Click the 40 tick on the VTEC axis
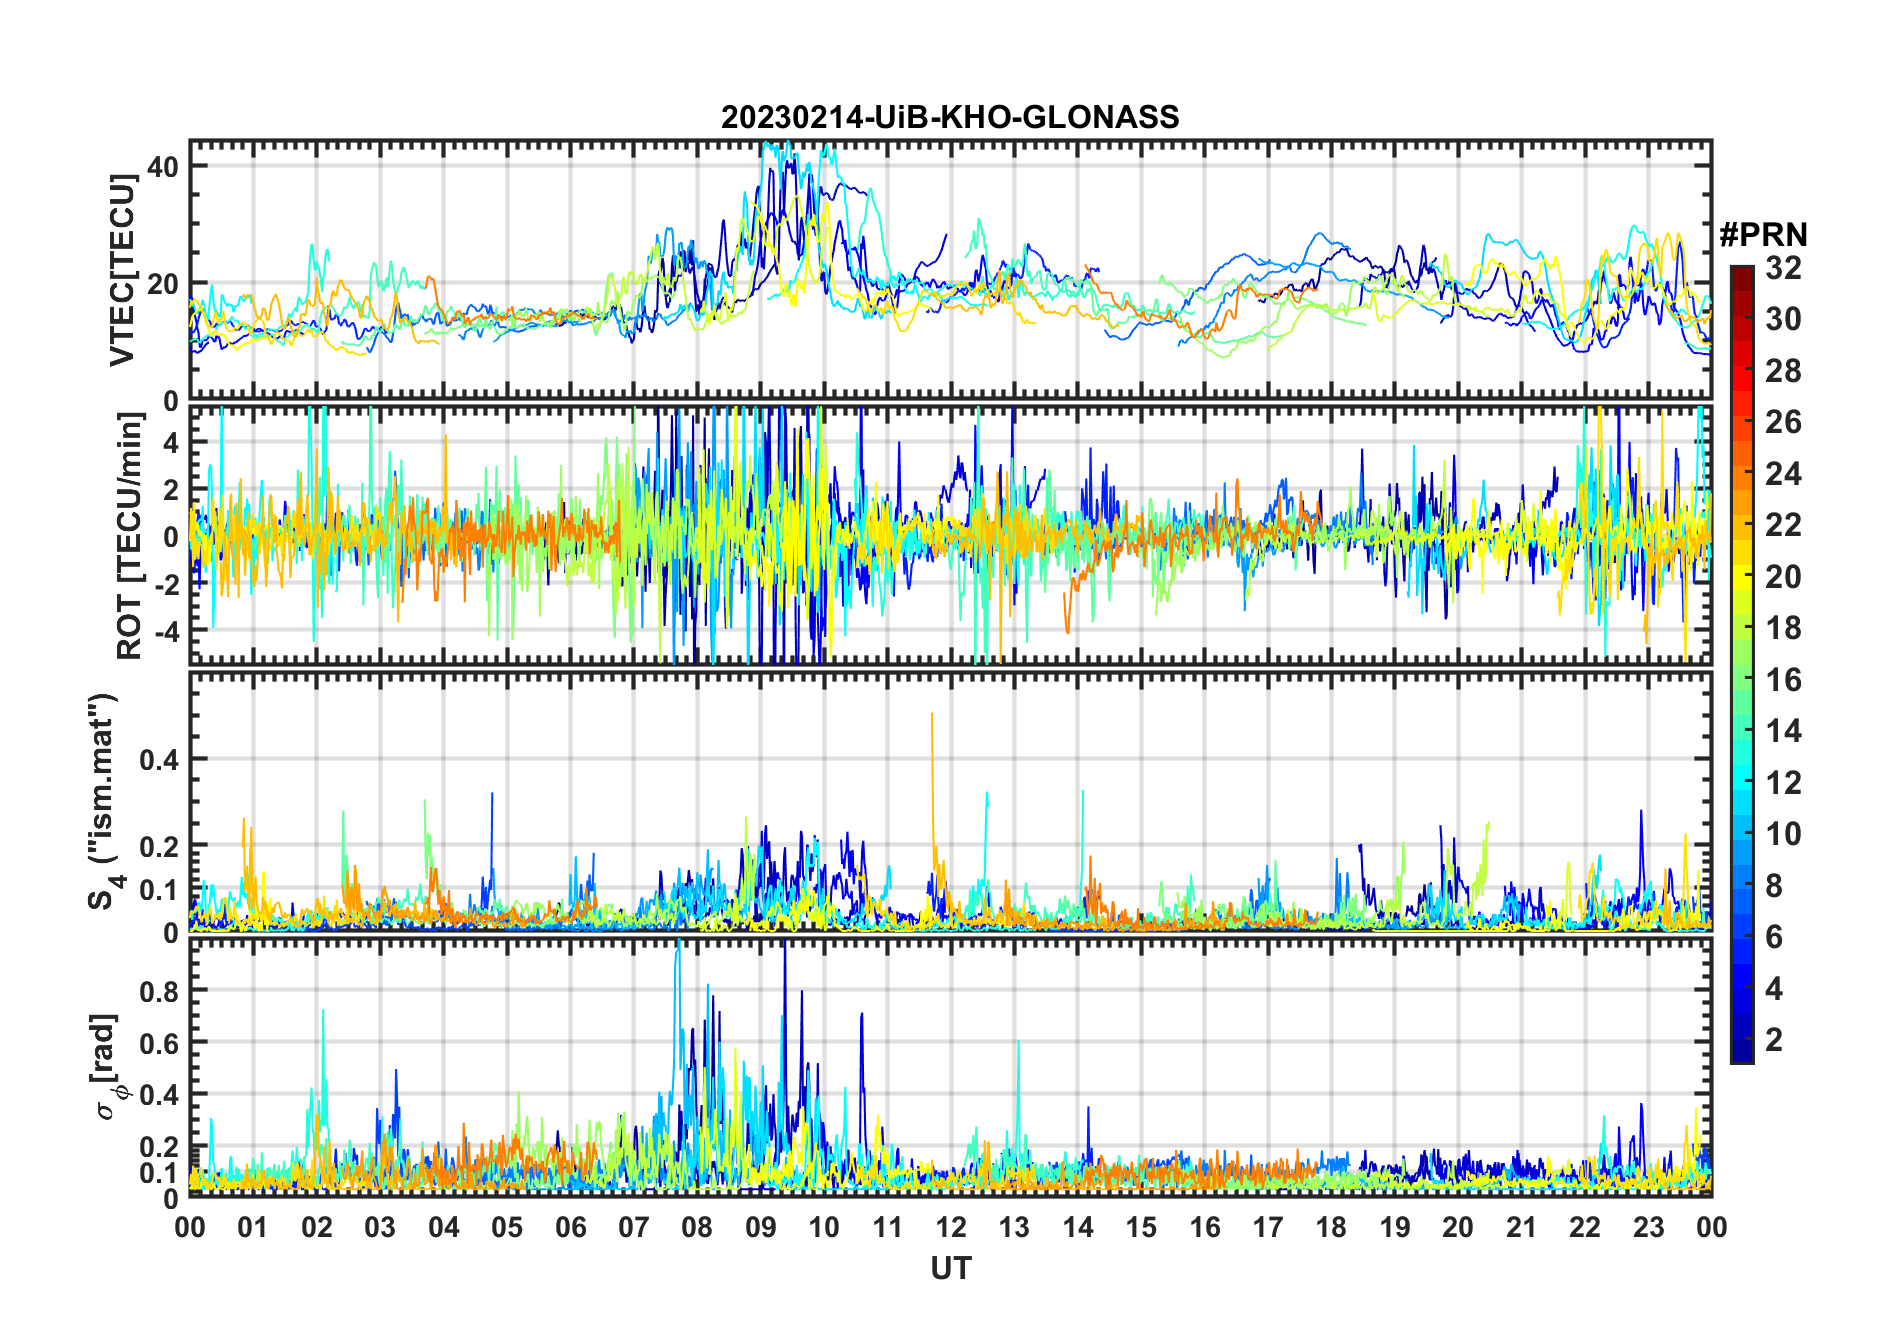 tap(162, 166)
